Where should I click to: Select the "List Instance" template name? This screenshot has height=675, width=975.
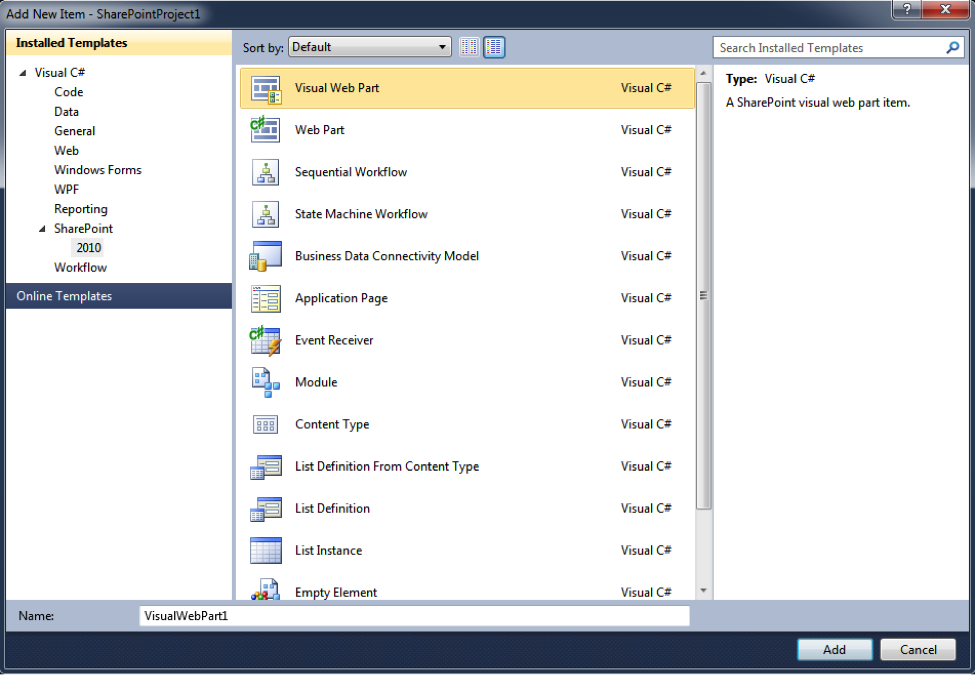click(x=328, y=551)
